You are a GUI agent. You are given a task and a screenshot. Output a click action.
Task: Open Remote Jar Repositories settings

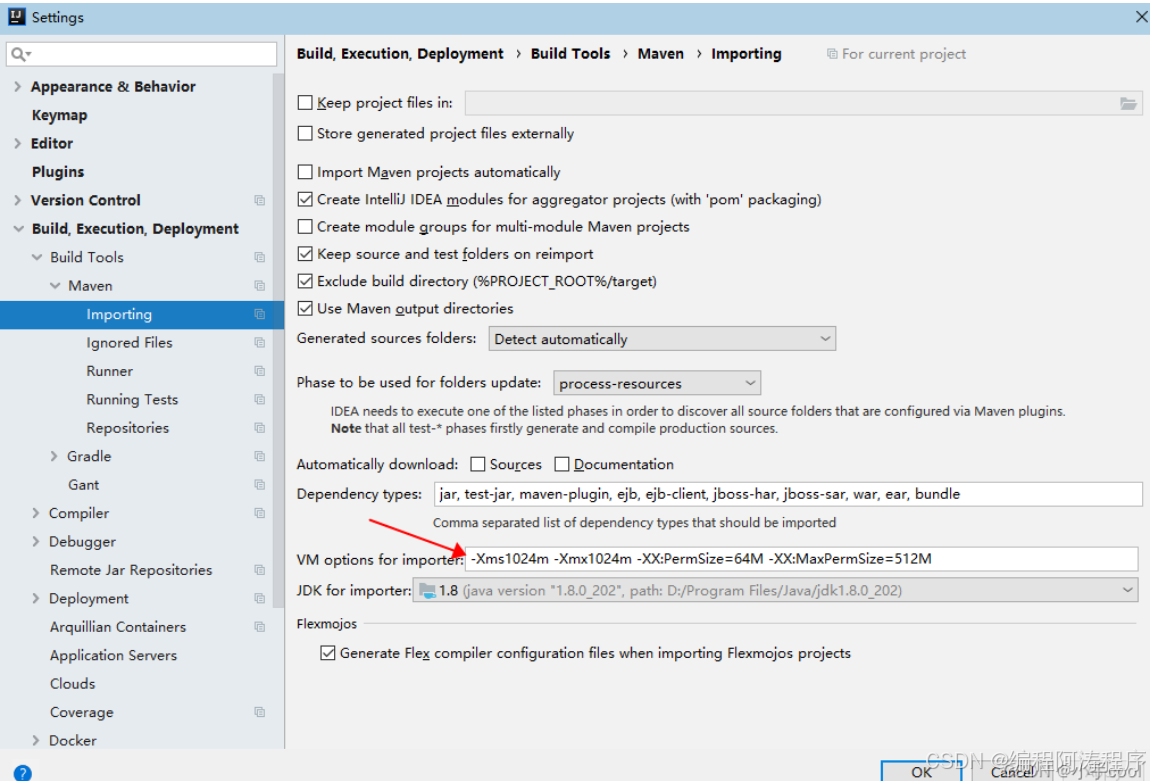pyautogui.click(x=131, y=570)
